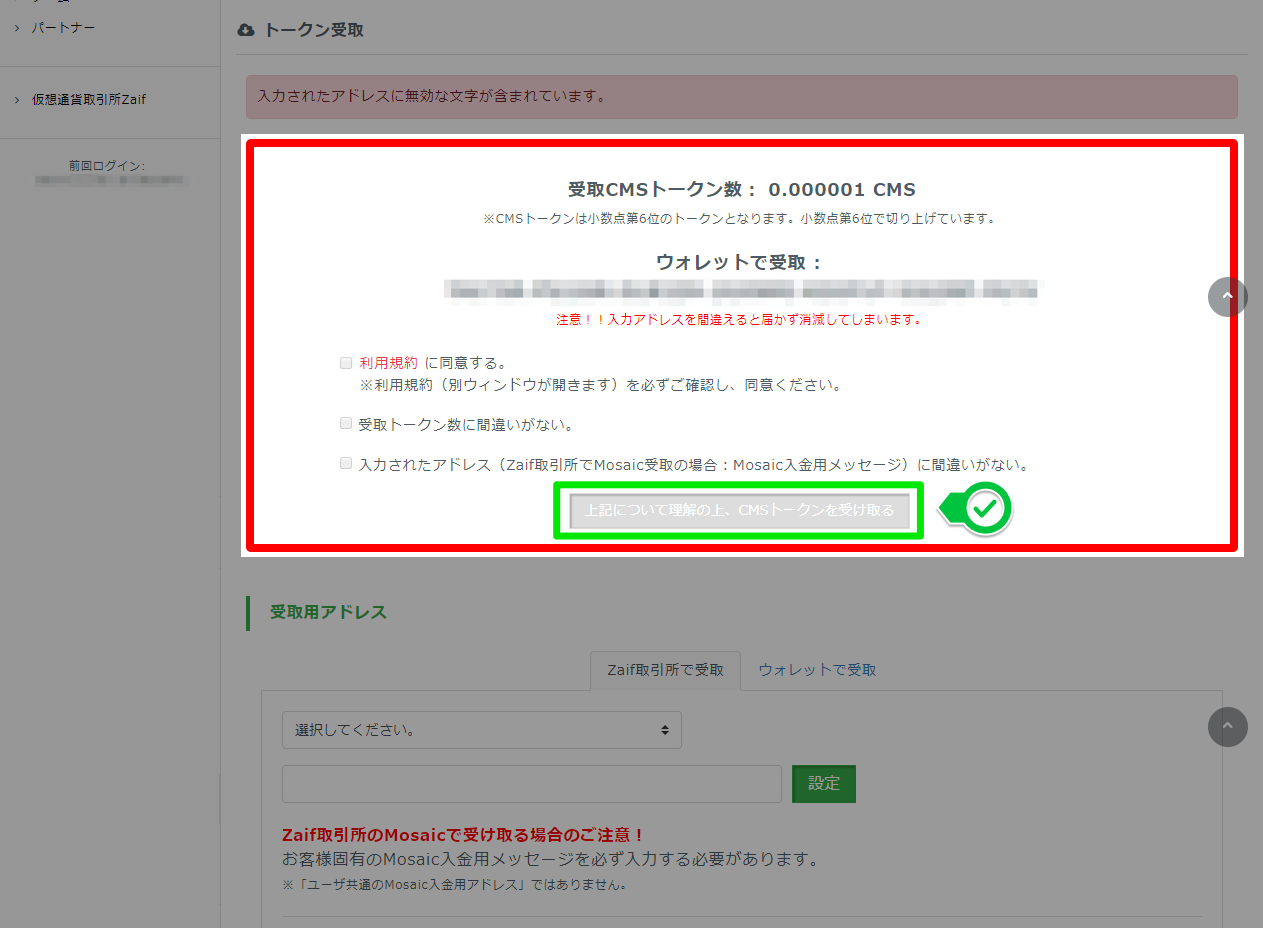Image resolution: width=1263 pixels, height=928 pixels.
Task: Click the upper scroll-to-top arrow icon
Action: (1228, 297)
